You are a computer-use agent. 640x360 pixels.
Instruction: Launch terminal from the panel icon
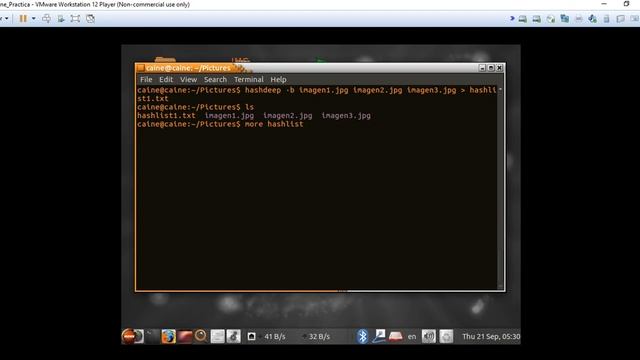(153, 336)
